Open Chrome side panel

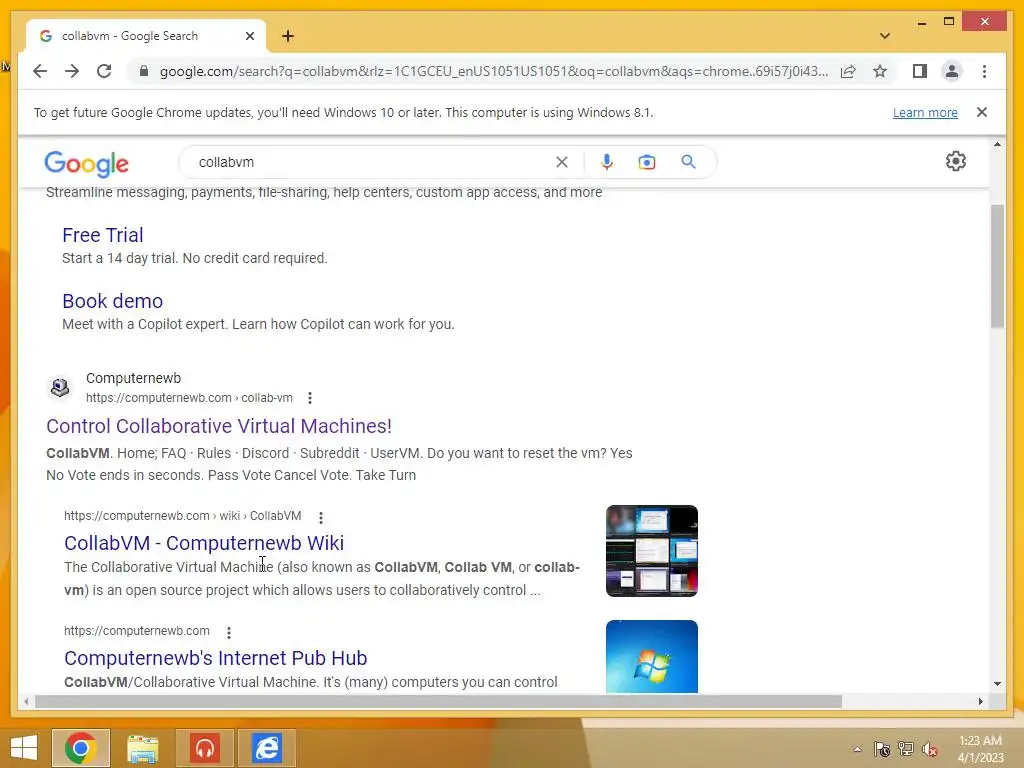[x=920, y=71]
